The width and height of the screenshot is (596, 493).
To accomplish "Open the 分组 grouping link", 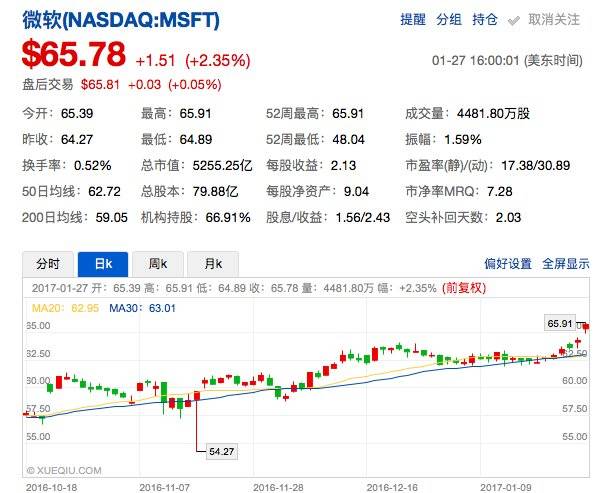I will (449, 19).
